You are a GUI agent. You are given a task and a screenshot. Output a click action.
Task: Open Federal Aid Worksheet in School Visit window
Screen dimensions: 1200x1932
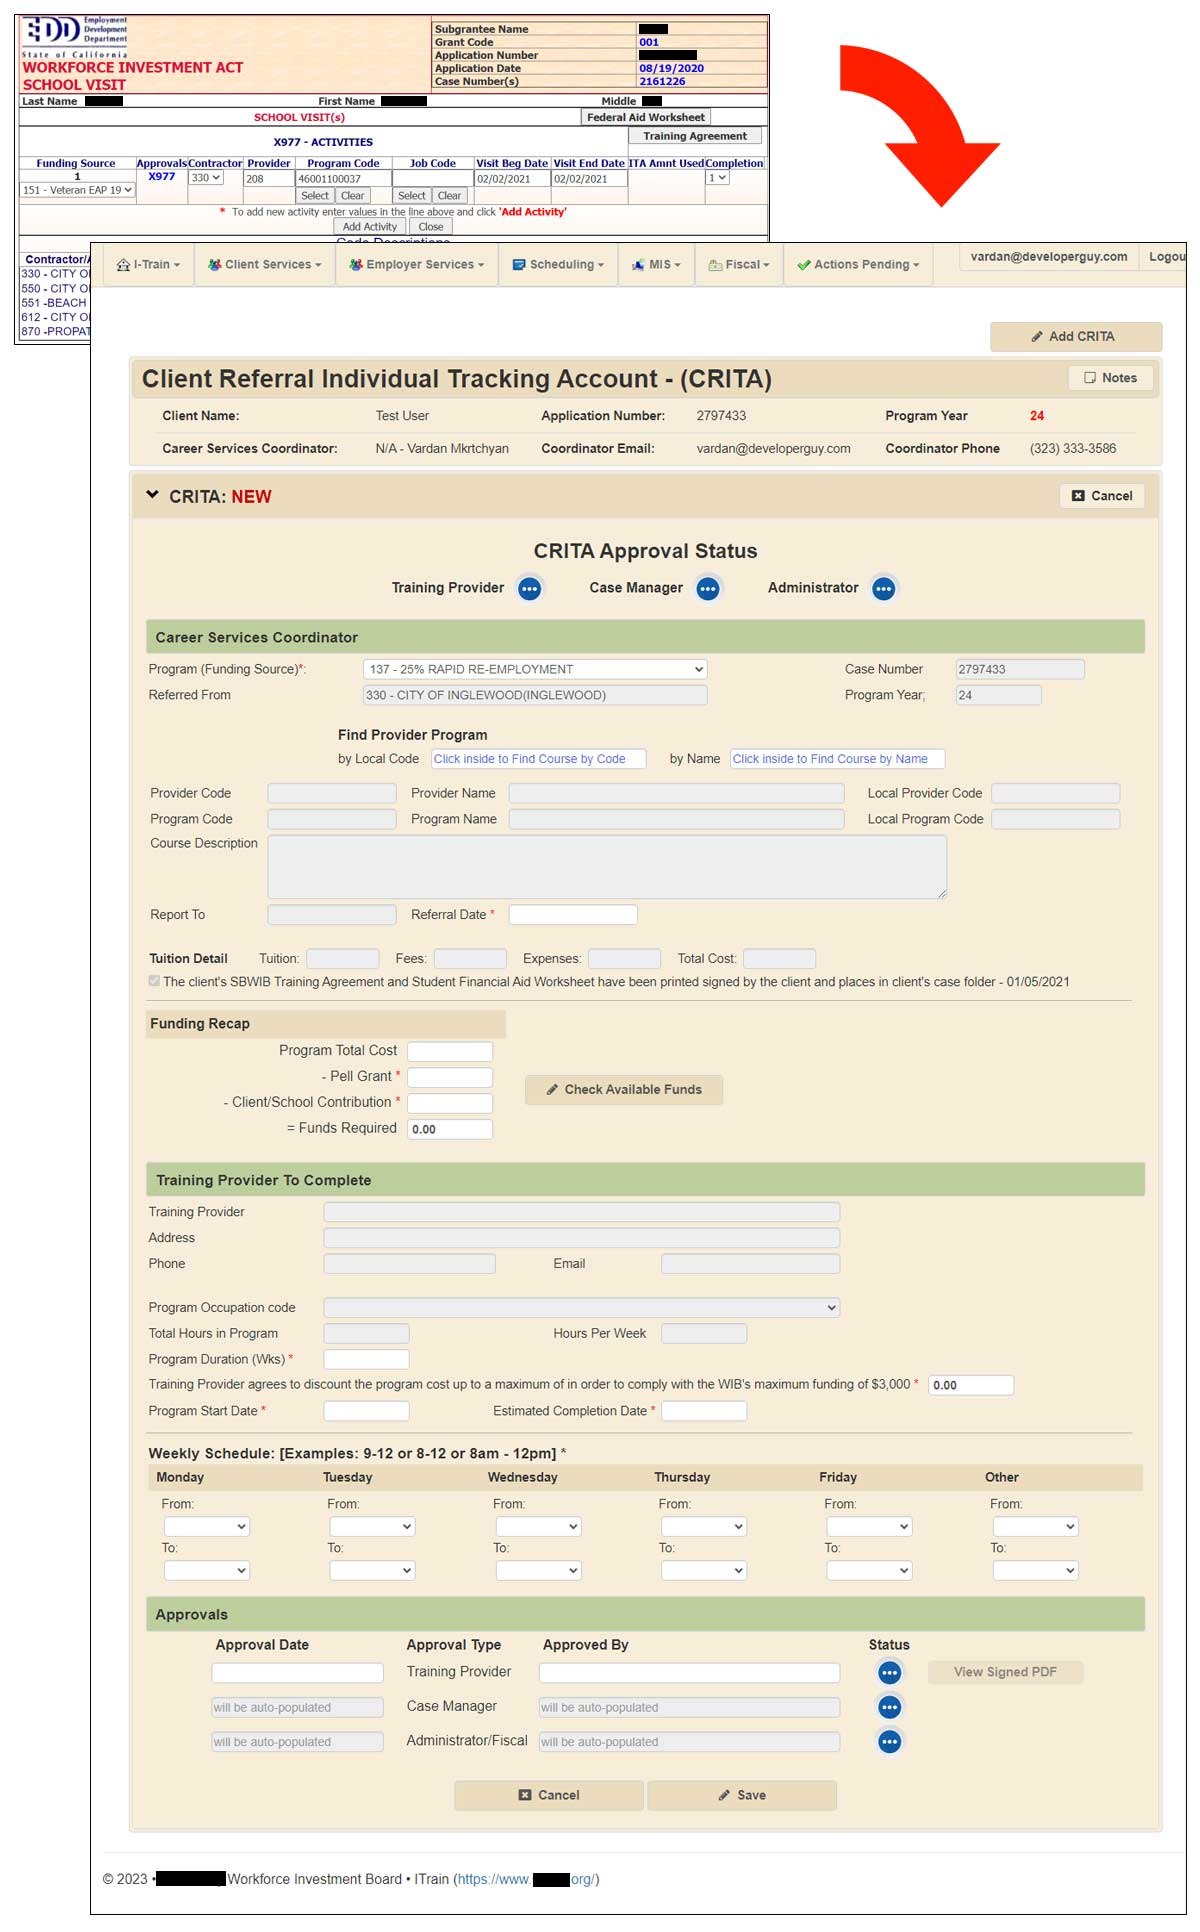[646, 117]
